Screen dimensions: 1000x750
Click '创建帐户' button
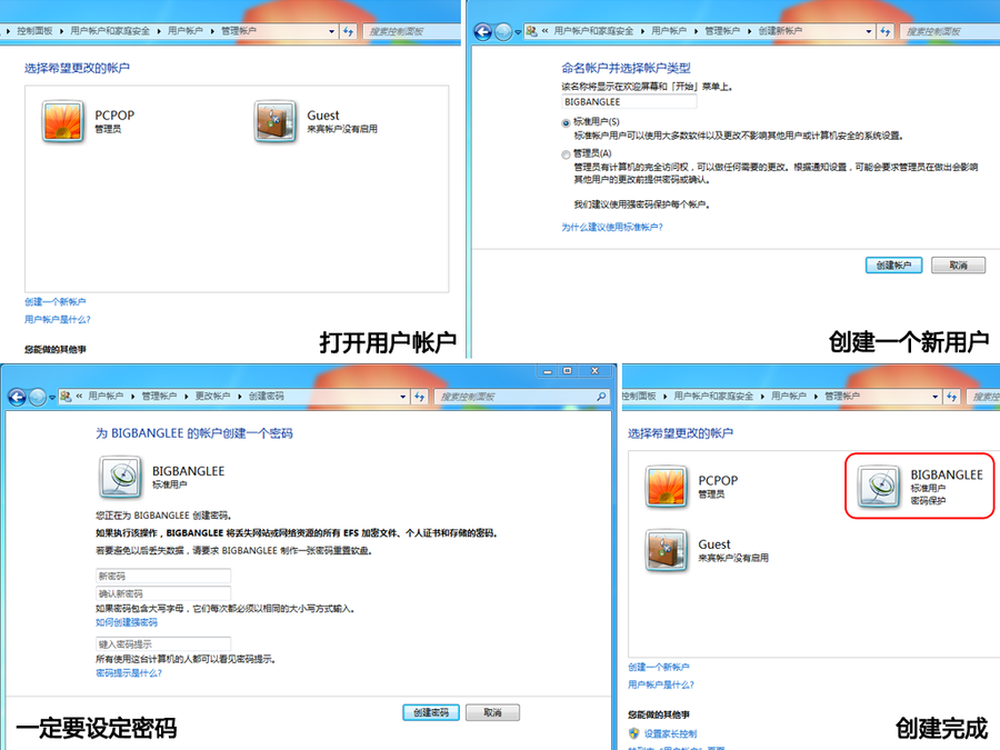(x=893, y=265)
